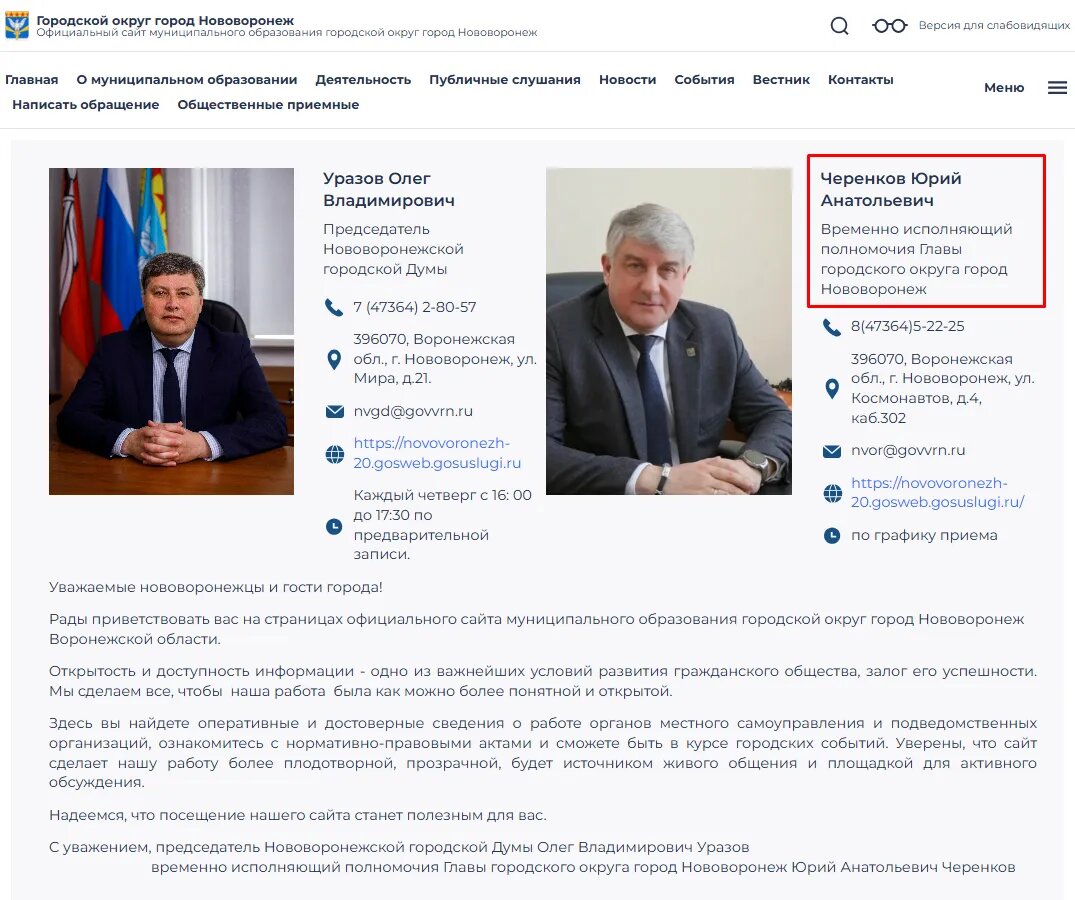Viewport: 1075px width, 900px height.
Task: Click location pin icon beside ул. Космонавтов address
Action: [832, 389]
